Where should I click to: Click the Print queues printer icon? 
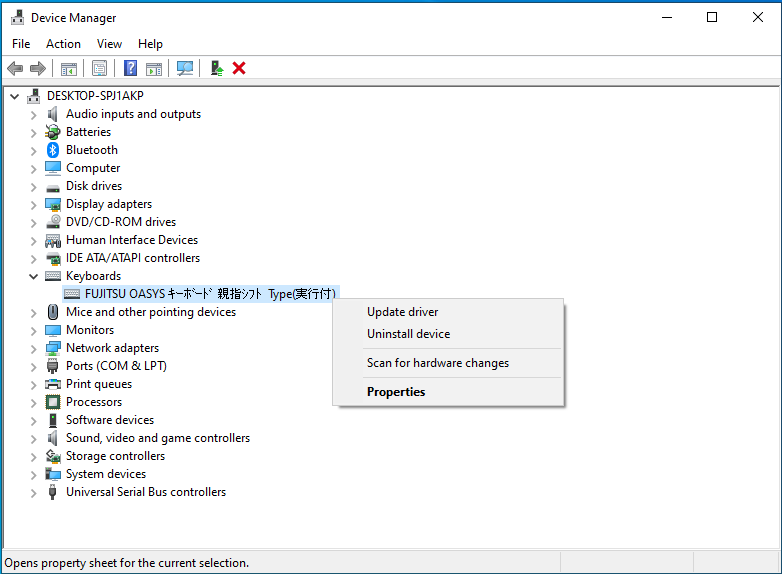(x=53, y=384)
